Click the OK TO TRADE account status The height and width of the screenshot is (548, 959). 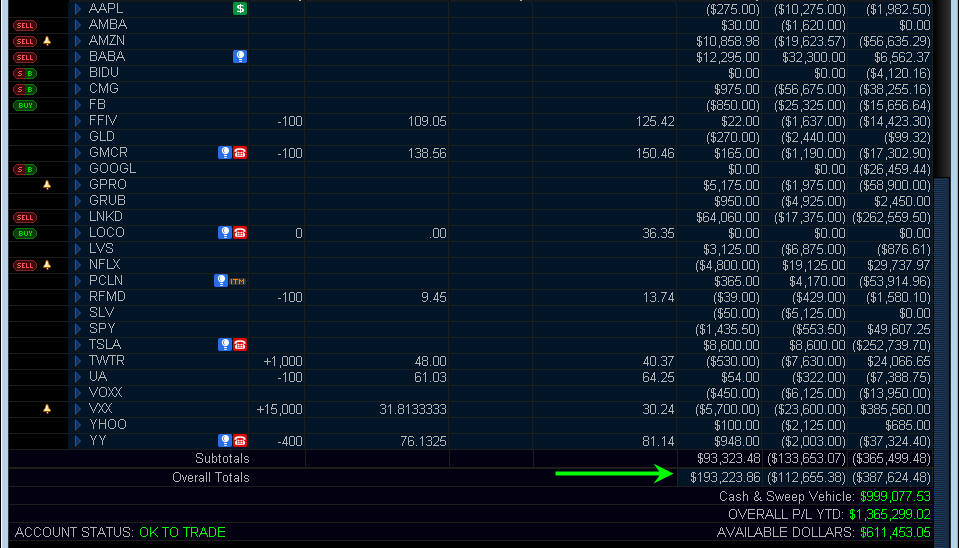(182, 533)
